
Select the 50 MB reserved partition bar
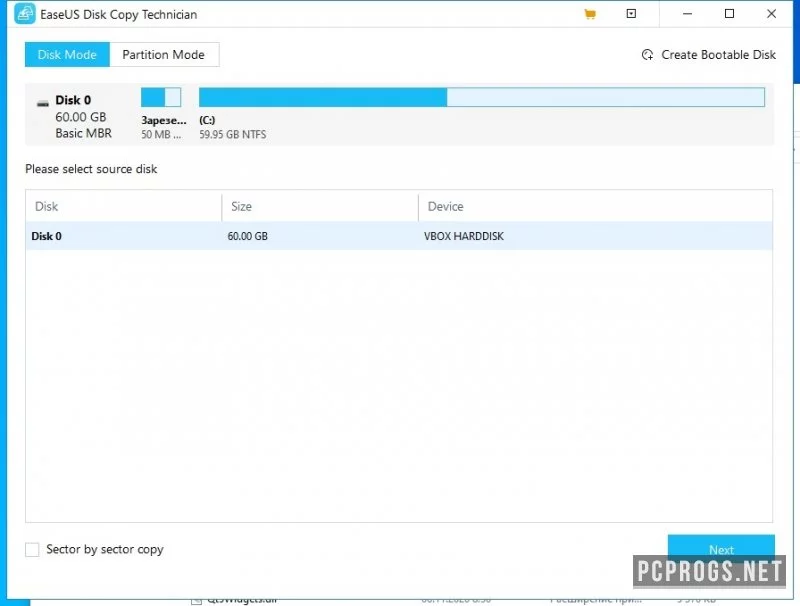[161, 97]
